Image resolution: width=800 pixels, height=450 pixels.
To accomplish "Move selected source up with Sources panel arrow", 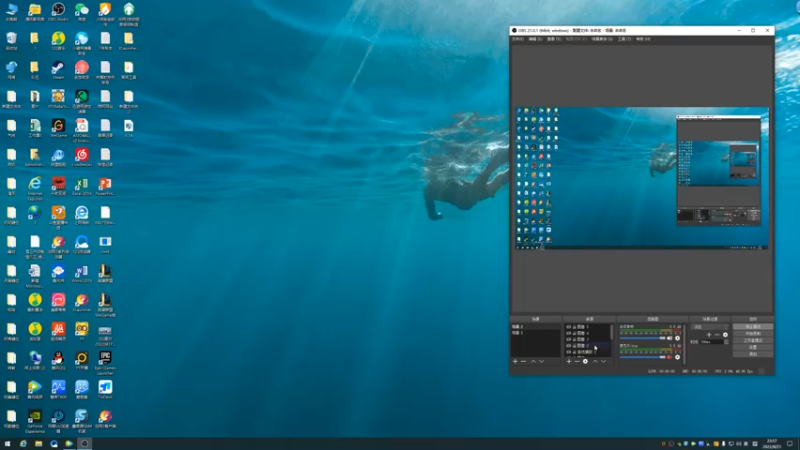I will (x=595, y=361).
